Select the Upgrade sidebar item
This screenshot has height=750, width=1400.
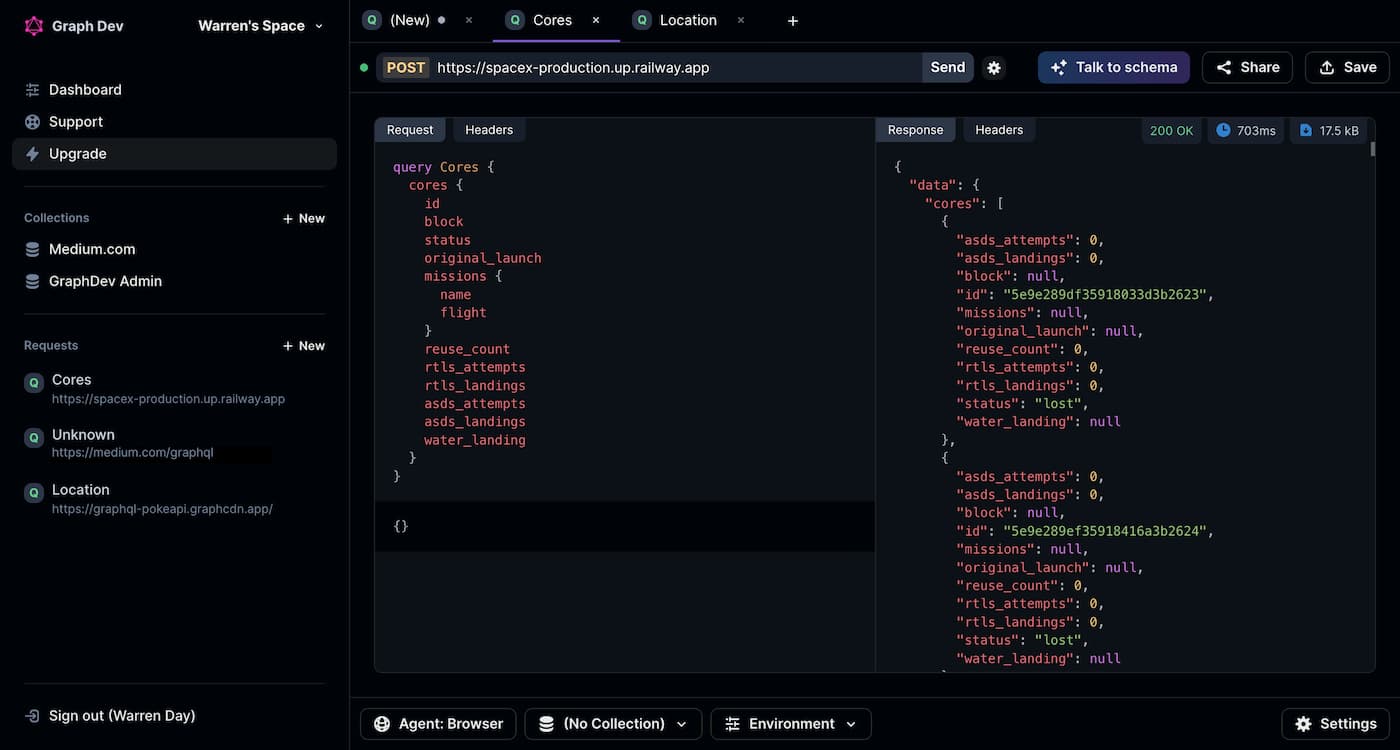[x=174, y=154]
